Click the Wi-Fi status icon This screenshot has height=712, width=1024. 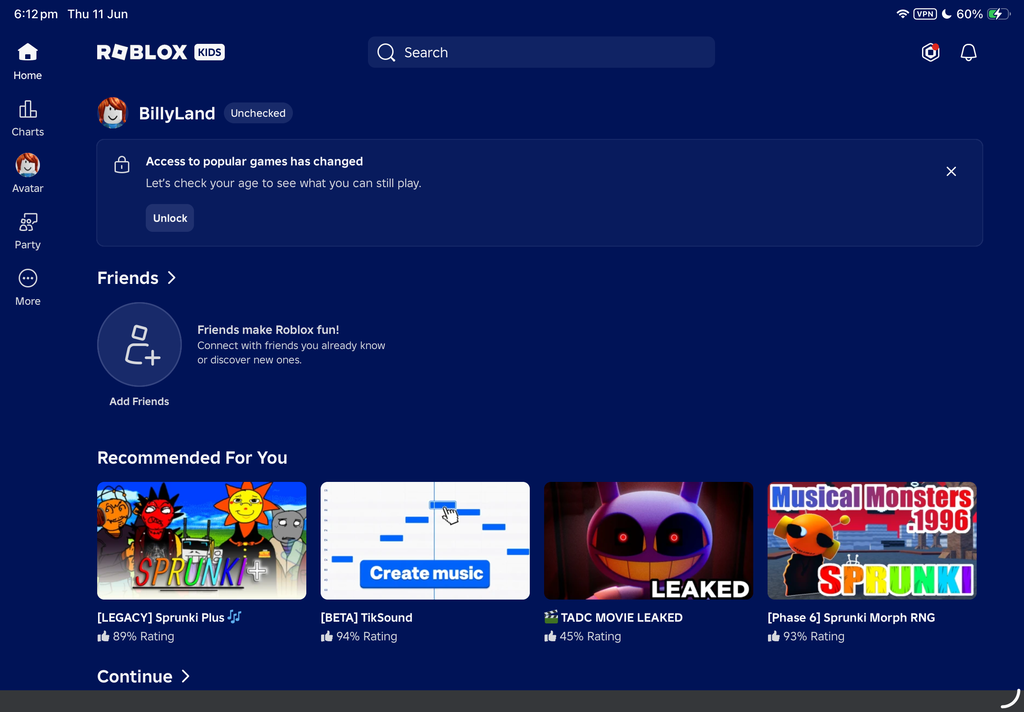click(903, 14)
